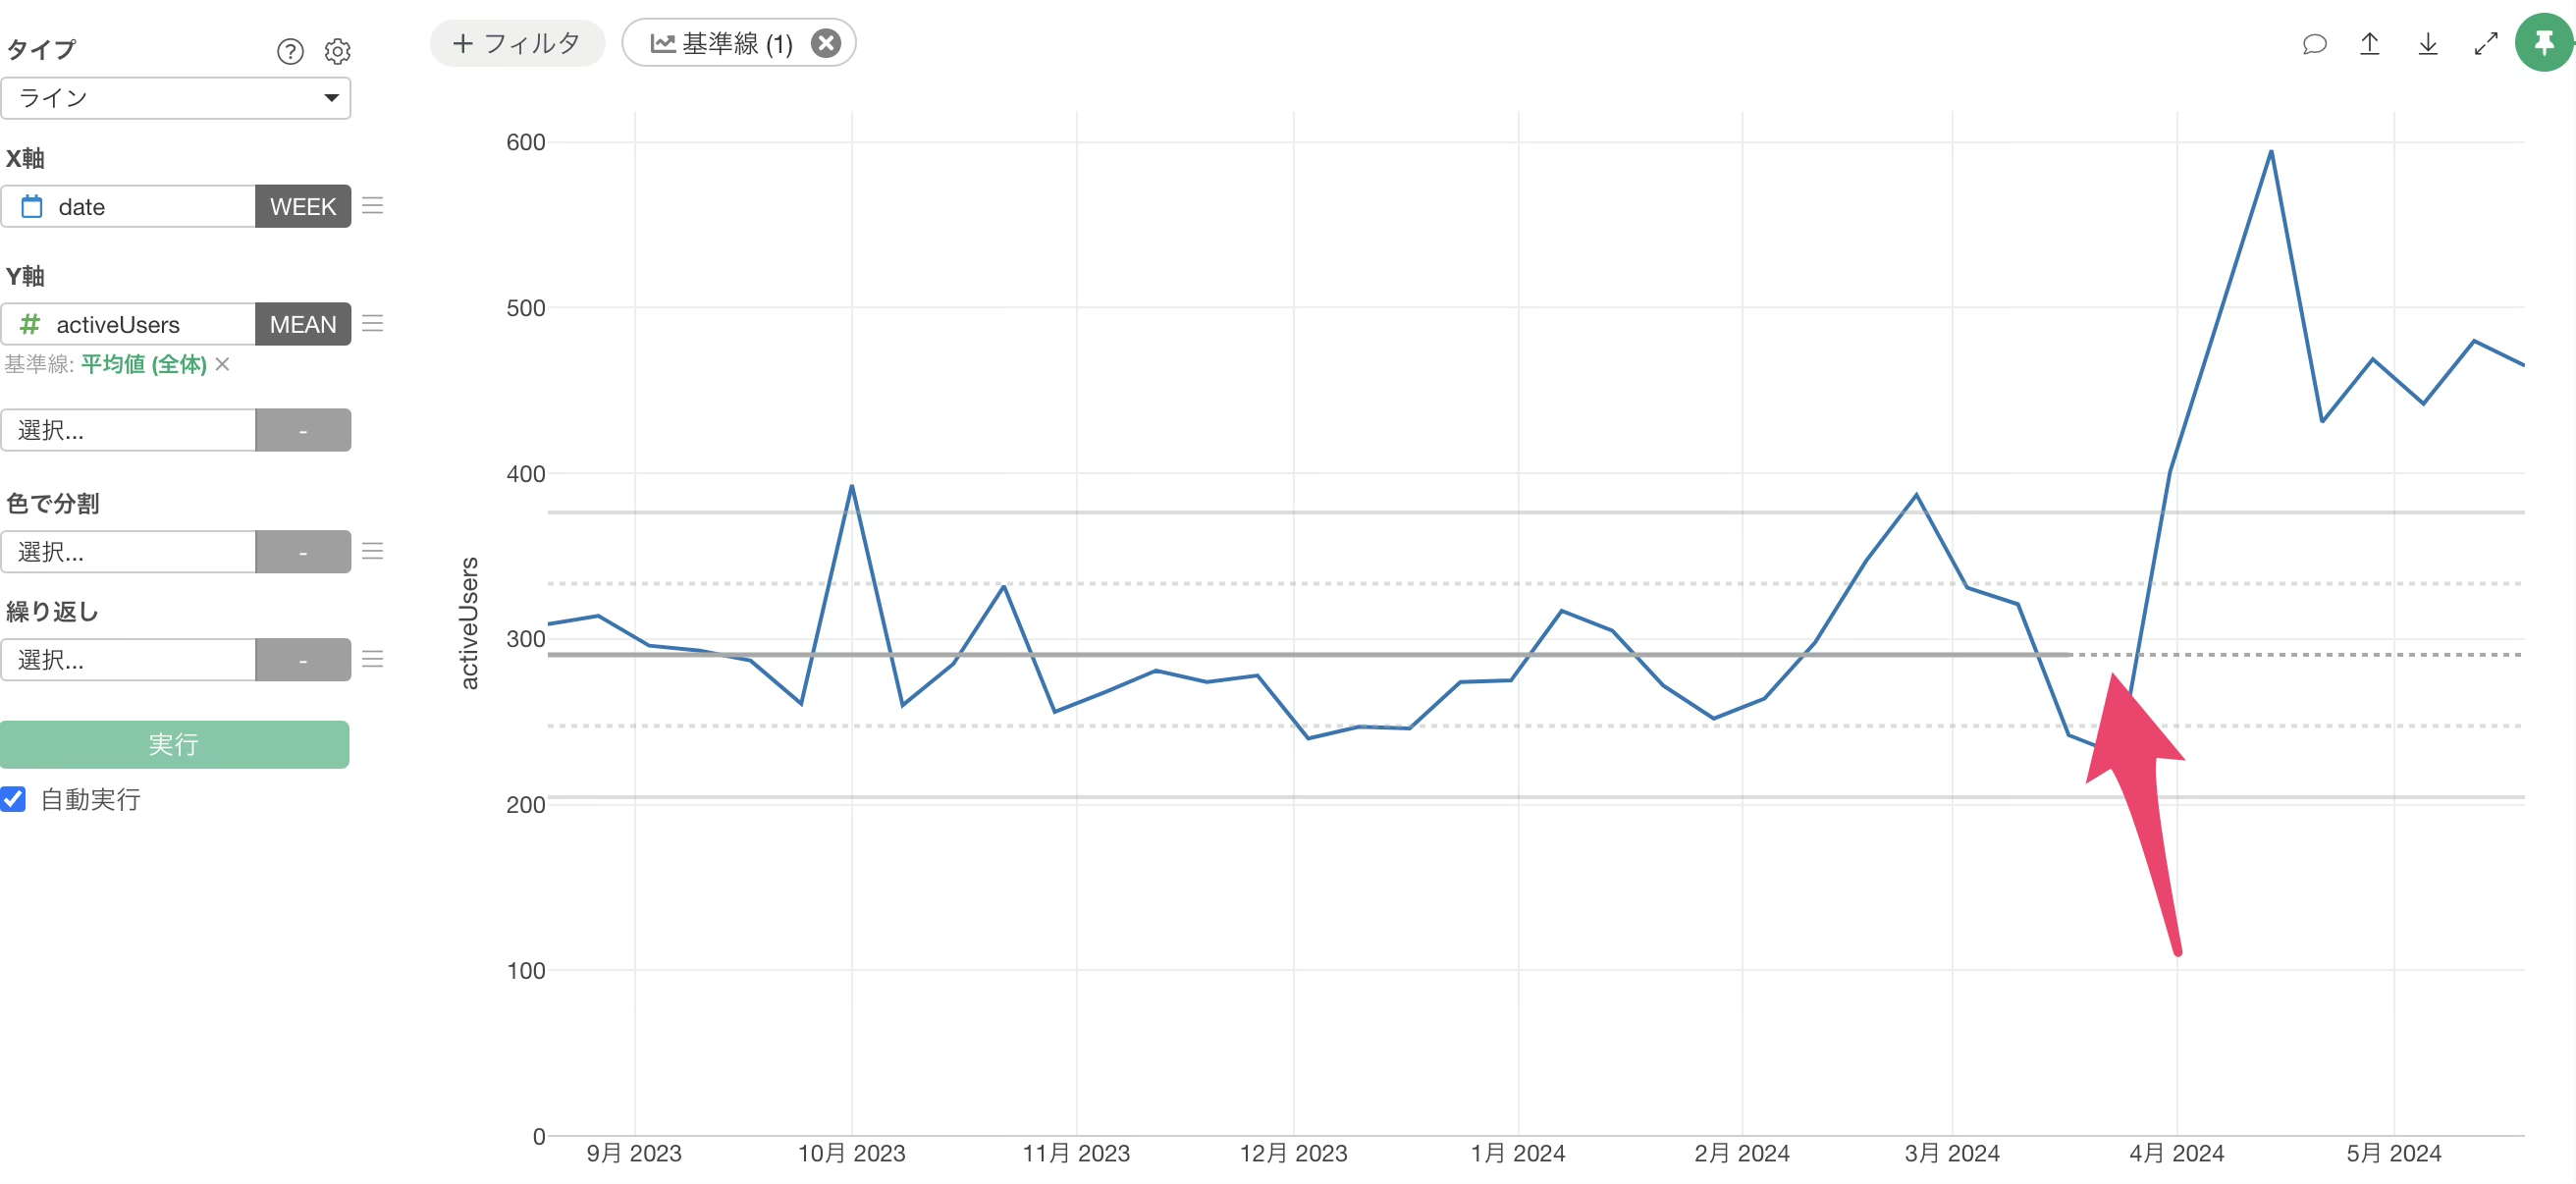
Task: Open the 繰り返し column selector
Action: click(128, 660)
